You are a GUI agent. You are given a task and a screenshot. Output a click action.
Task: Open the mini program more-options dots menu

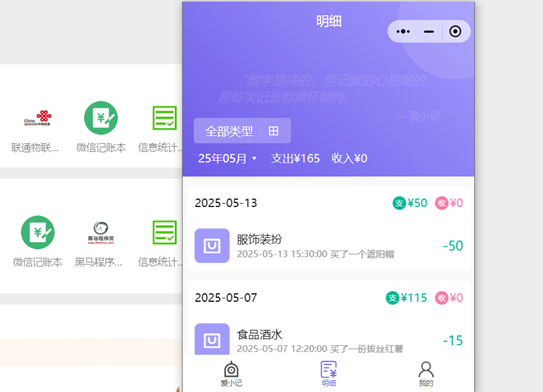coord(403,32)
